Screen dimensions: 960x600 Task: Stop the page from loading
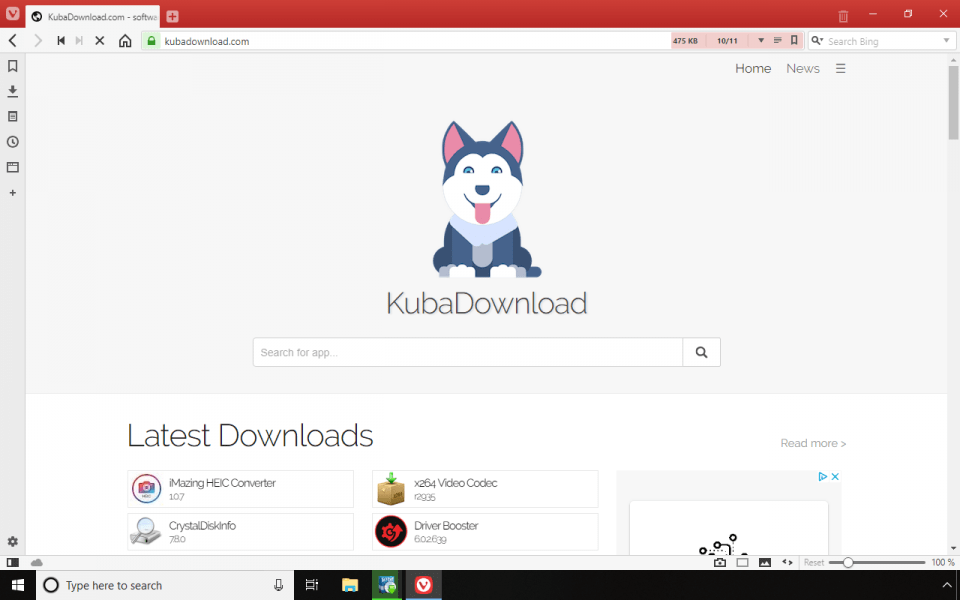click(100, 41)
